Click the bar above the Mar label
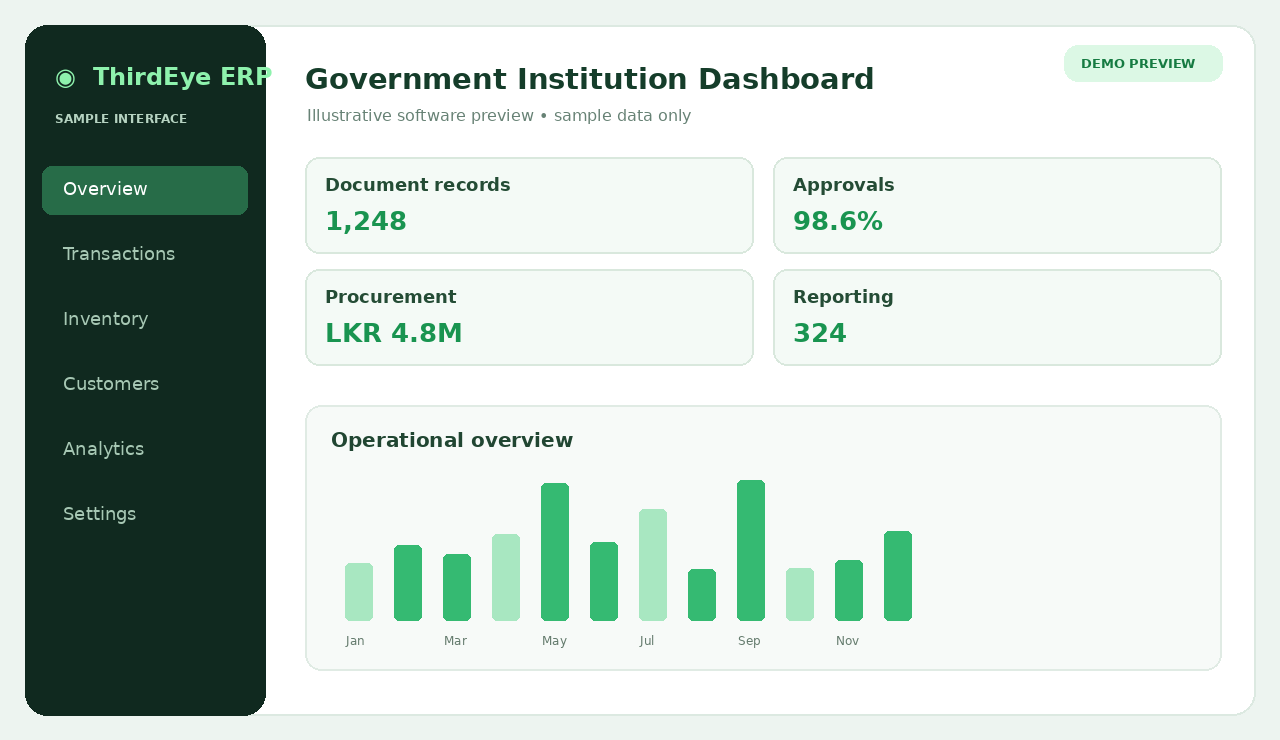 point(457,587)
